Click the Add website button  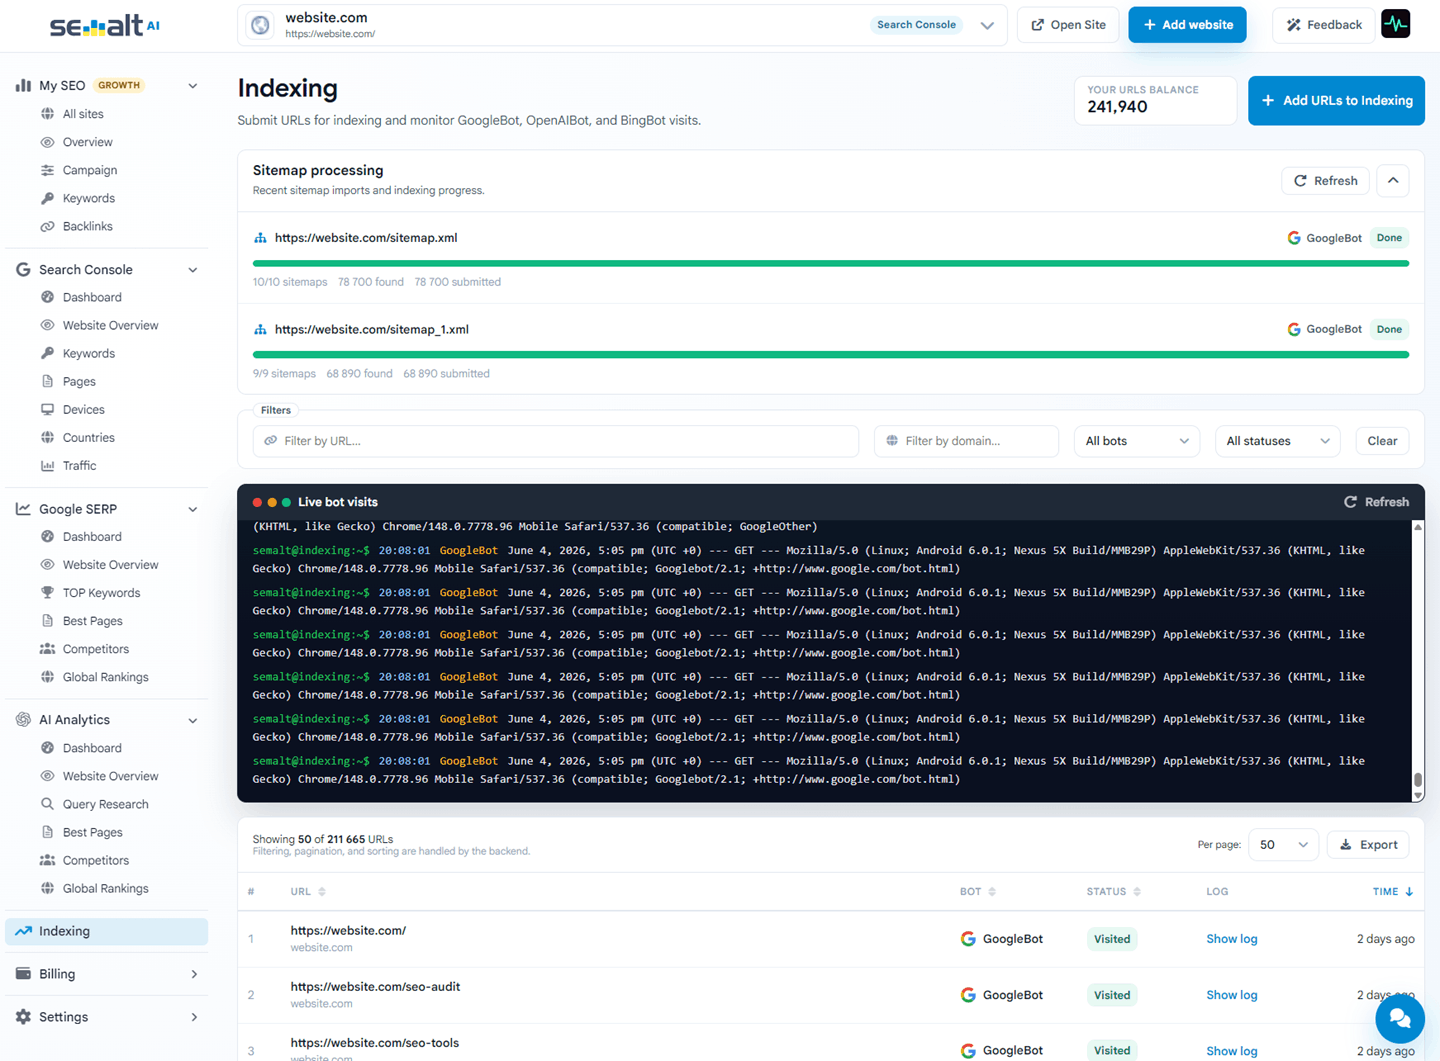tap(1187, 25)
